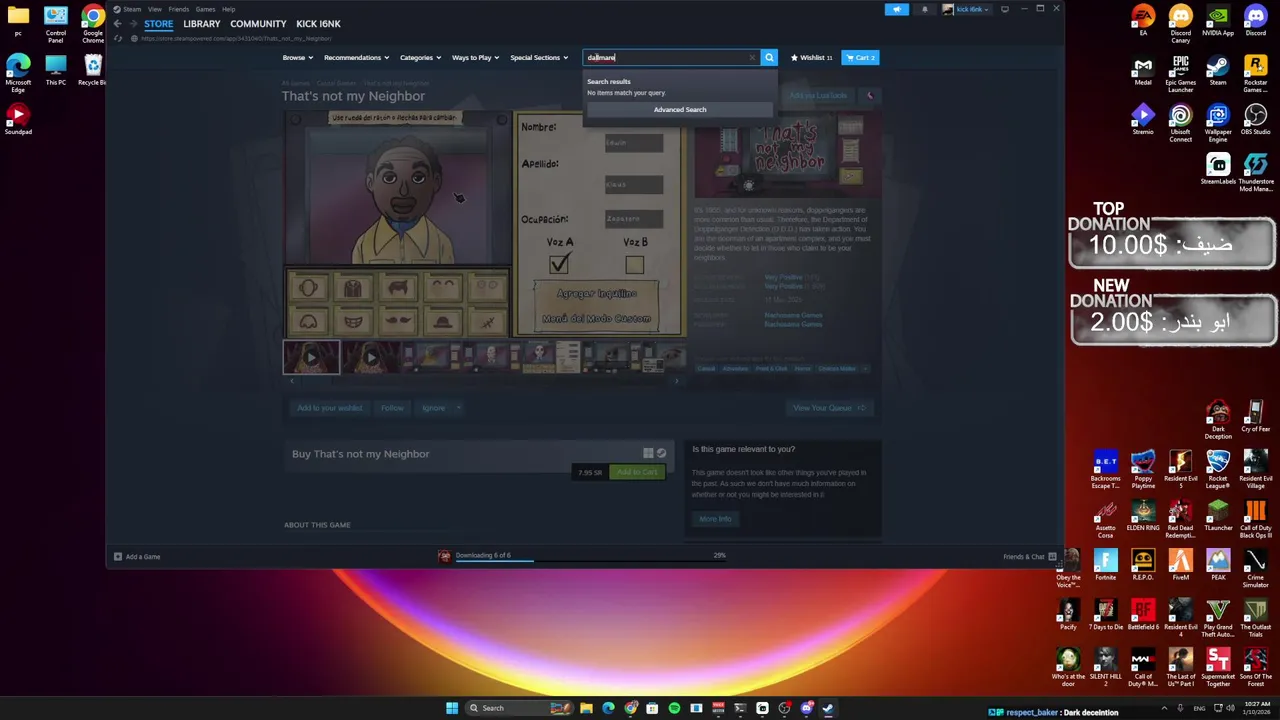Viewport: 1280px width, 720px height.
Task: Open Supermarket Together desktop shortcut
Action: (x=1218, y=668)
